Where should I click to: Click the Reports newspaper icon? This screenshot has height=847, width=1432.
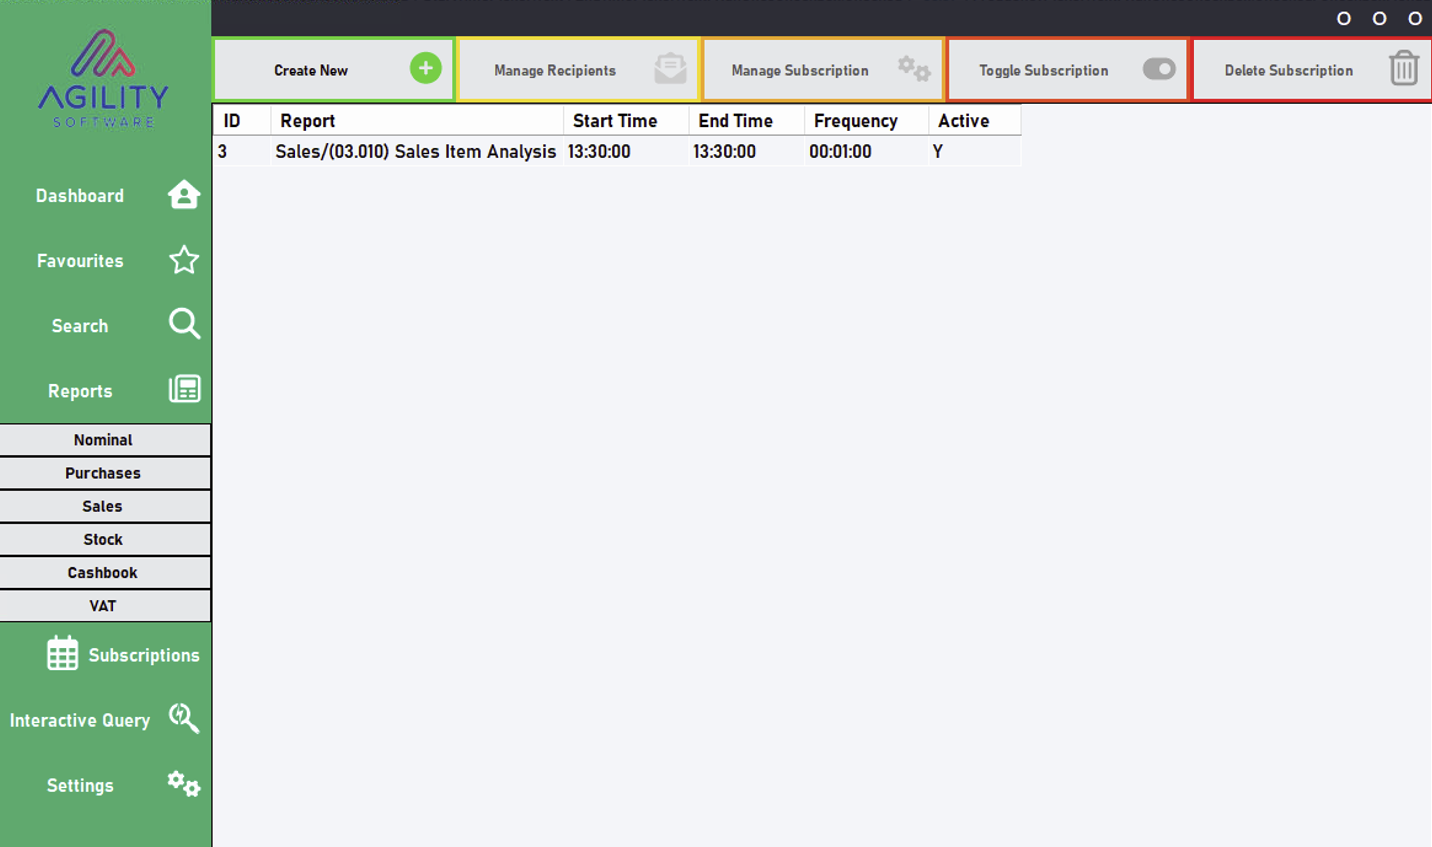click(184, 389)
